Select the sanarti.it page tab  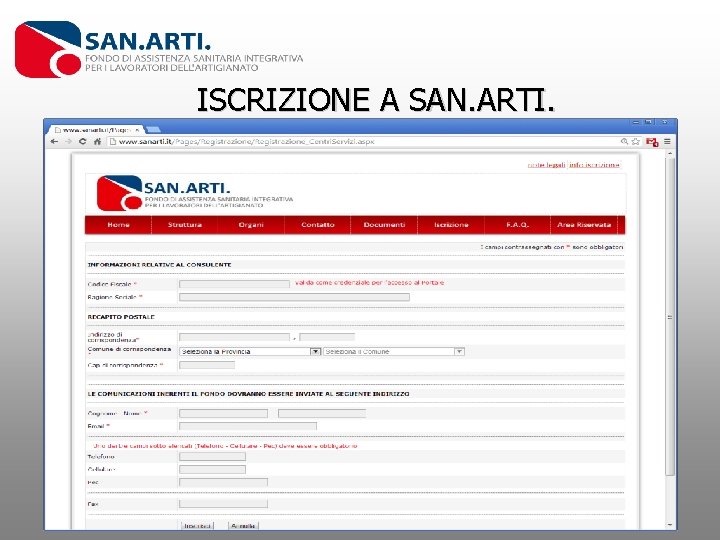tap(96, 130)
